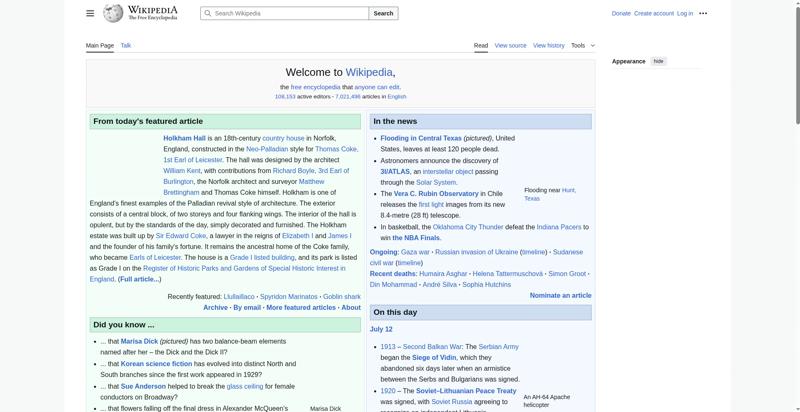Open the Vera C. Rubin Observatory link
800x412 pixels.
(x=436, y=194)
